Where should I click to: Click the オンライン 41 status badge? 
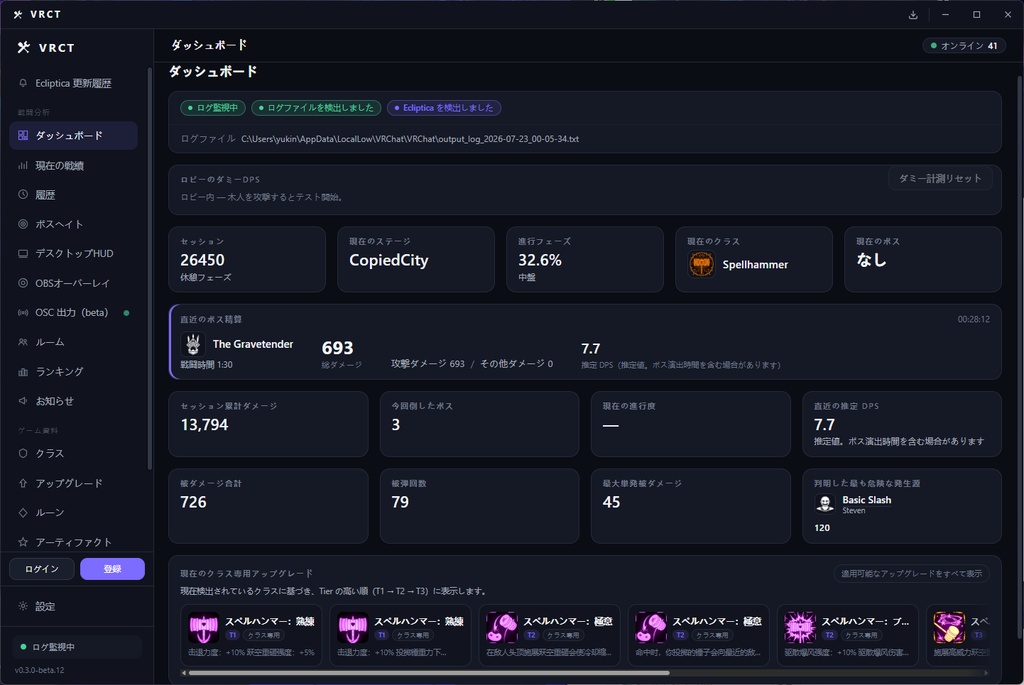(964, 46)
